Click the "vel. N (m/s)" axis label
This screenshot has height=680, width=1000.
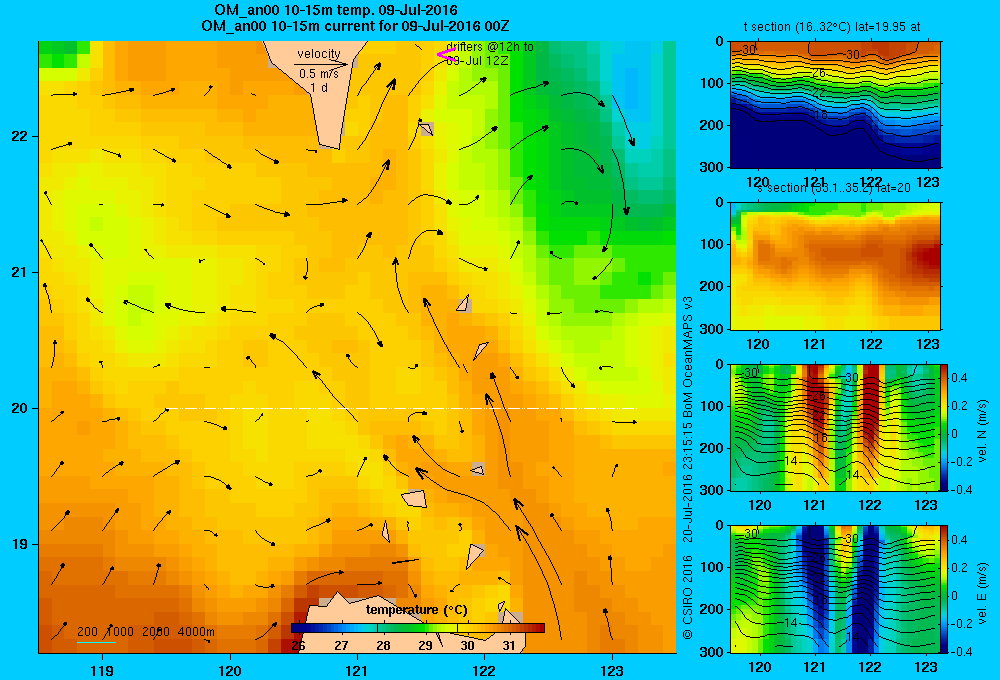[x=982, y=431]
